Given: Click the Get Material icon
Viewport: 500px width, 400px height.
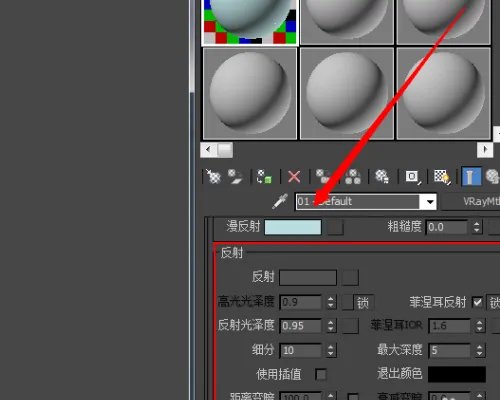Looking at the screenshot, I should pos(213,176).
